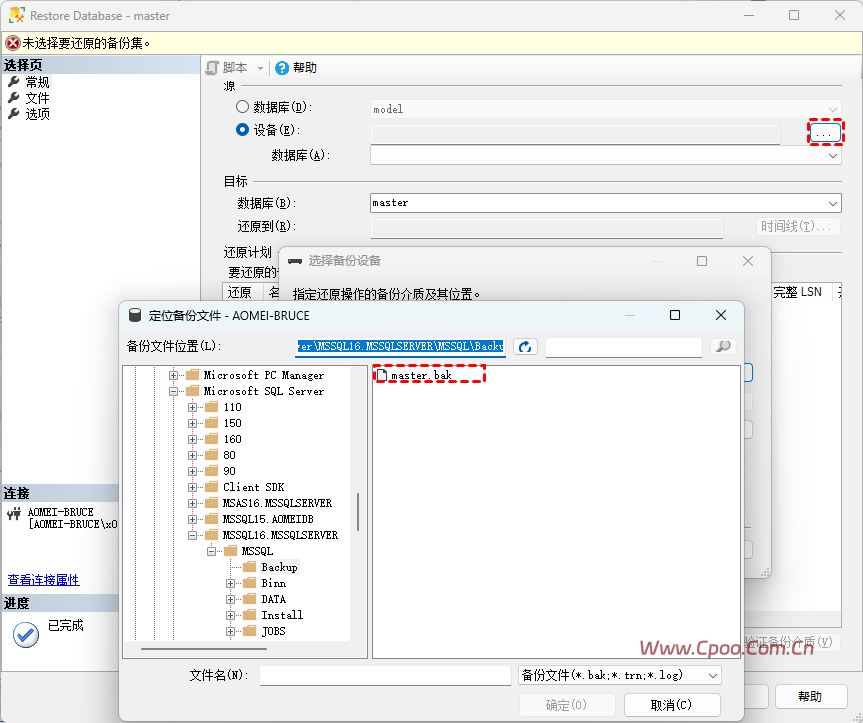Image resolution: width=863 pixels, height=723 pixels.
Task: Click the 备份文件位置 path field
Action: 400,346
